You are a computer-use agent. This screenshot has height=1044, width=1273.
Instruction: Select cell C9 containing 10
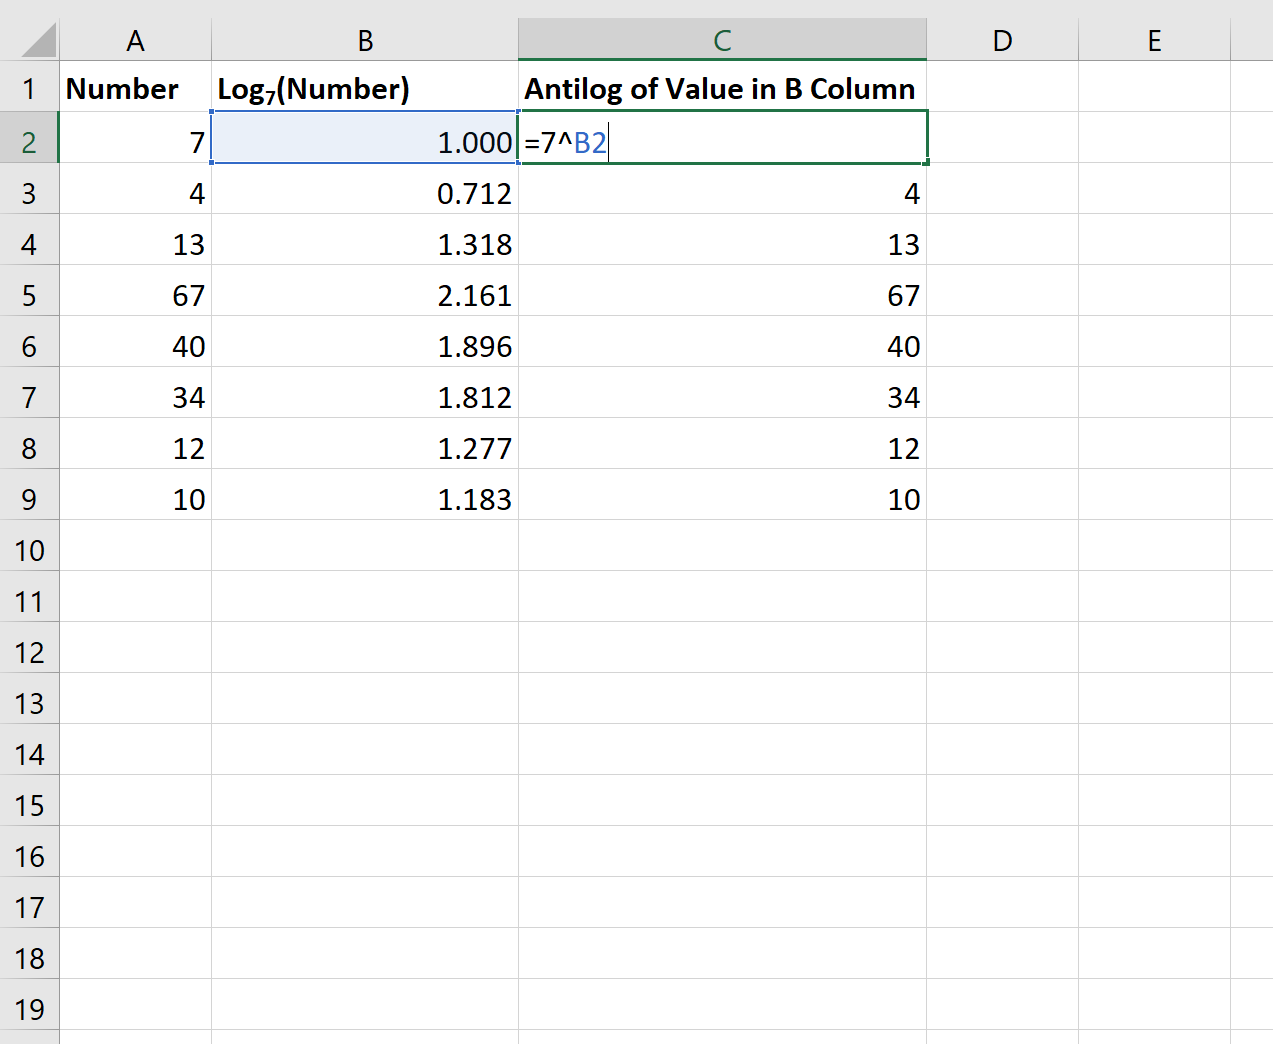[x=722, y=498]
